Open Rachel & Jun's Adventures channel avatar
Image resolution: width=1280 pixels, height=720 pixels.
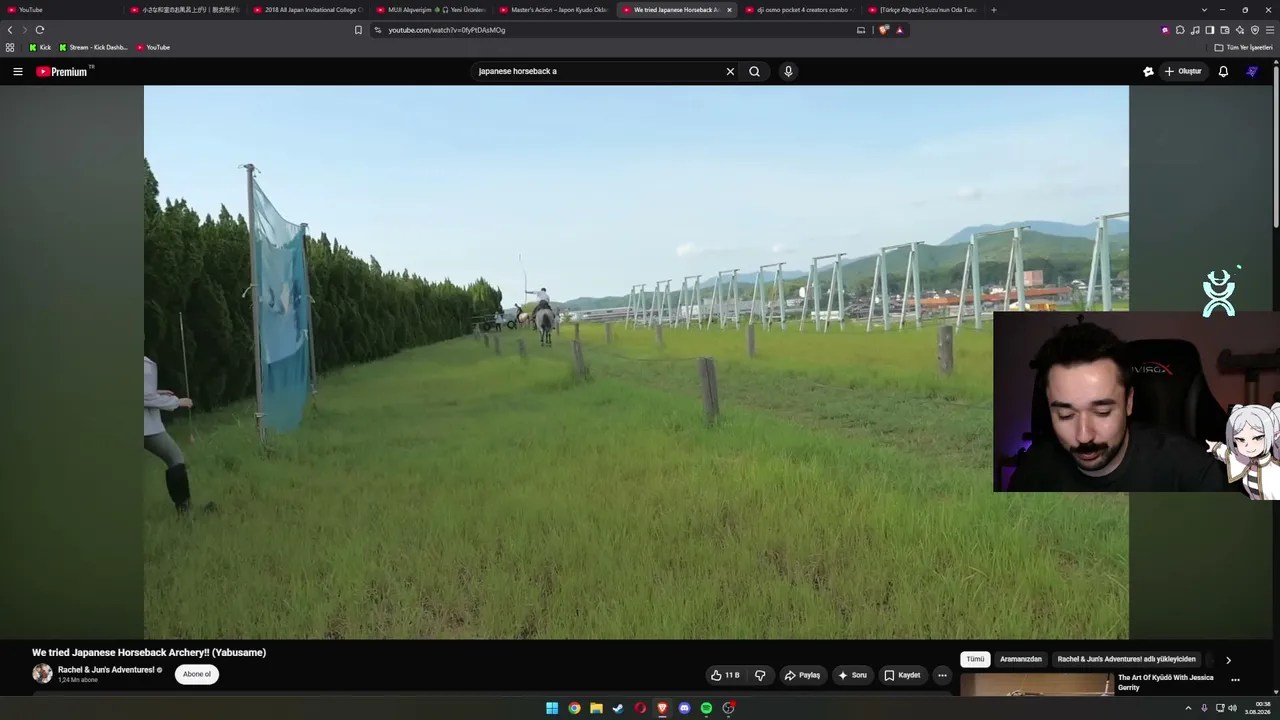coord(42,674)
